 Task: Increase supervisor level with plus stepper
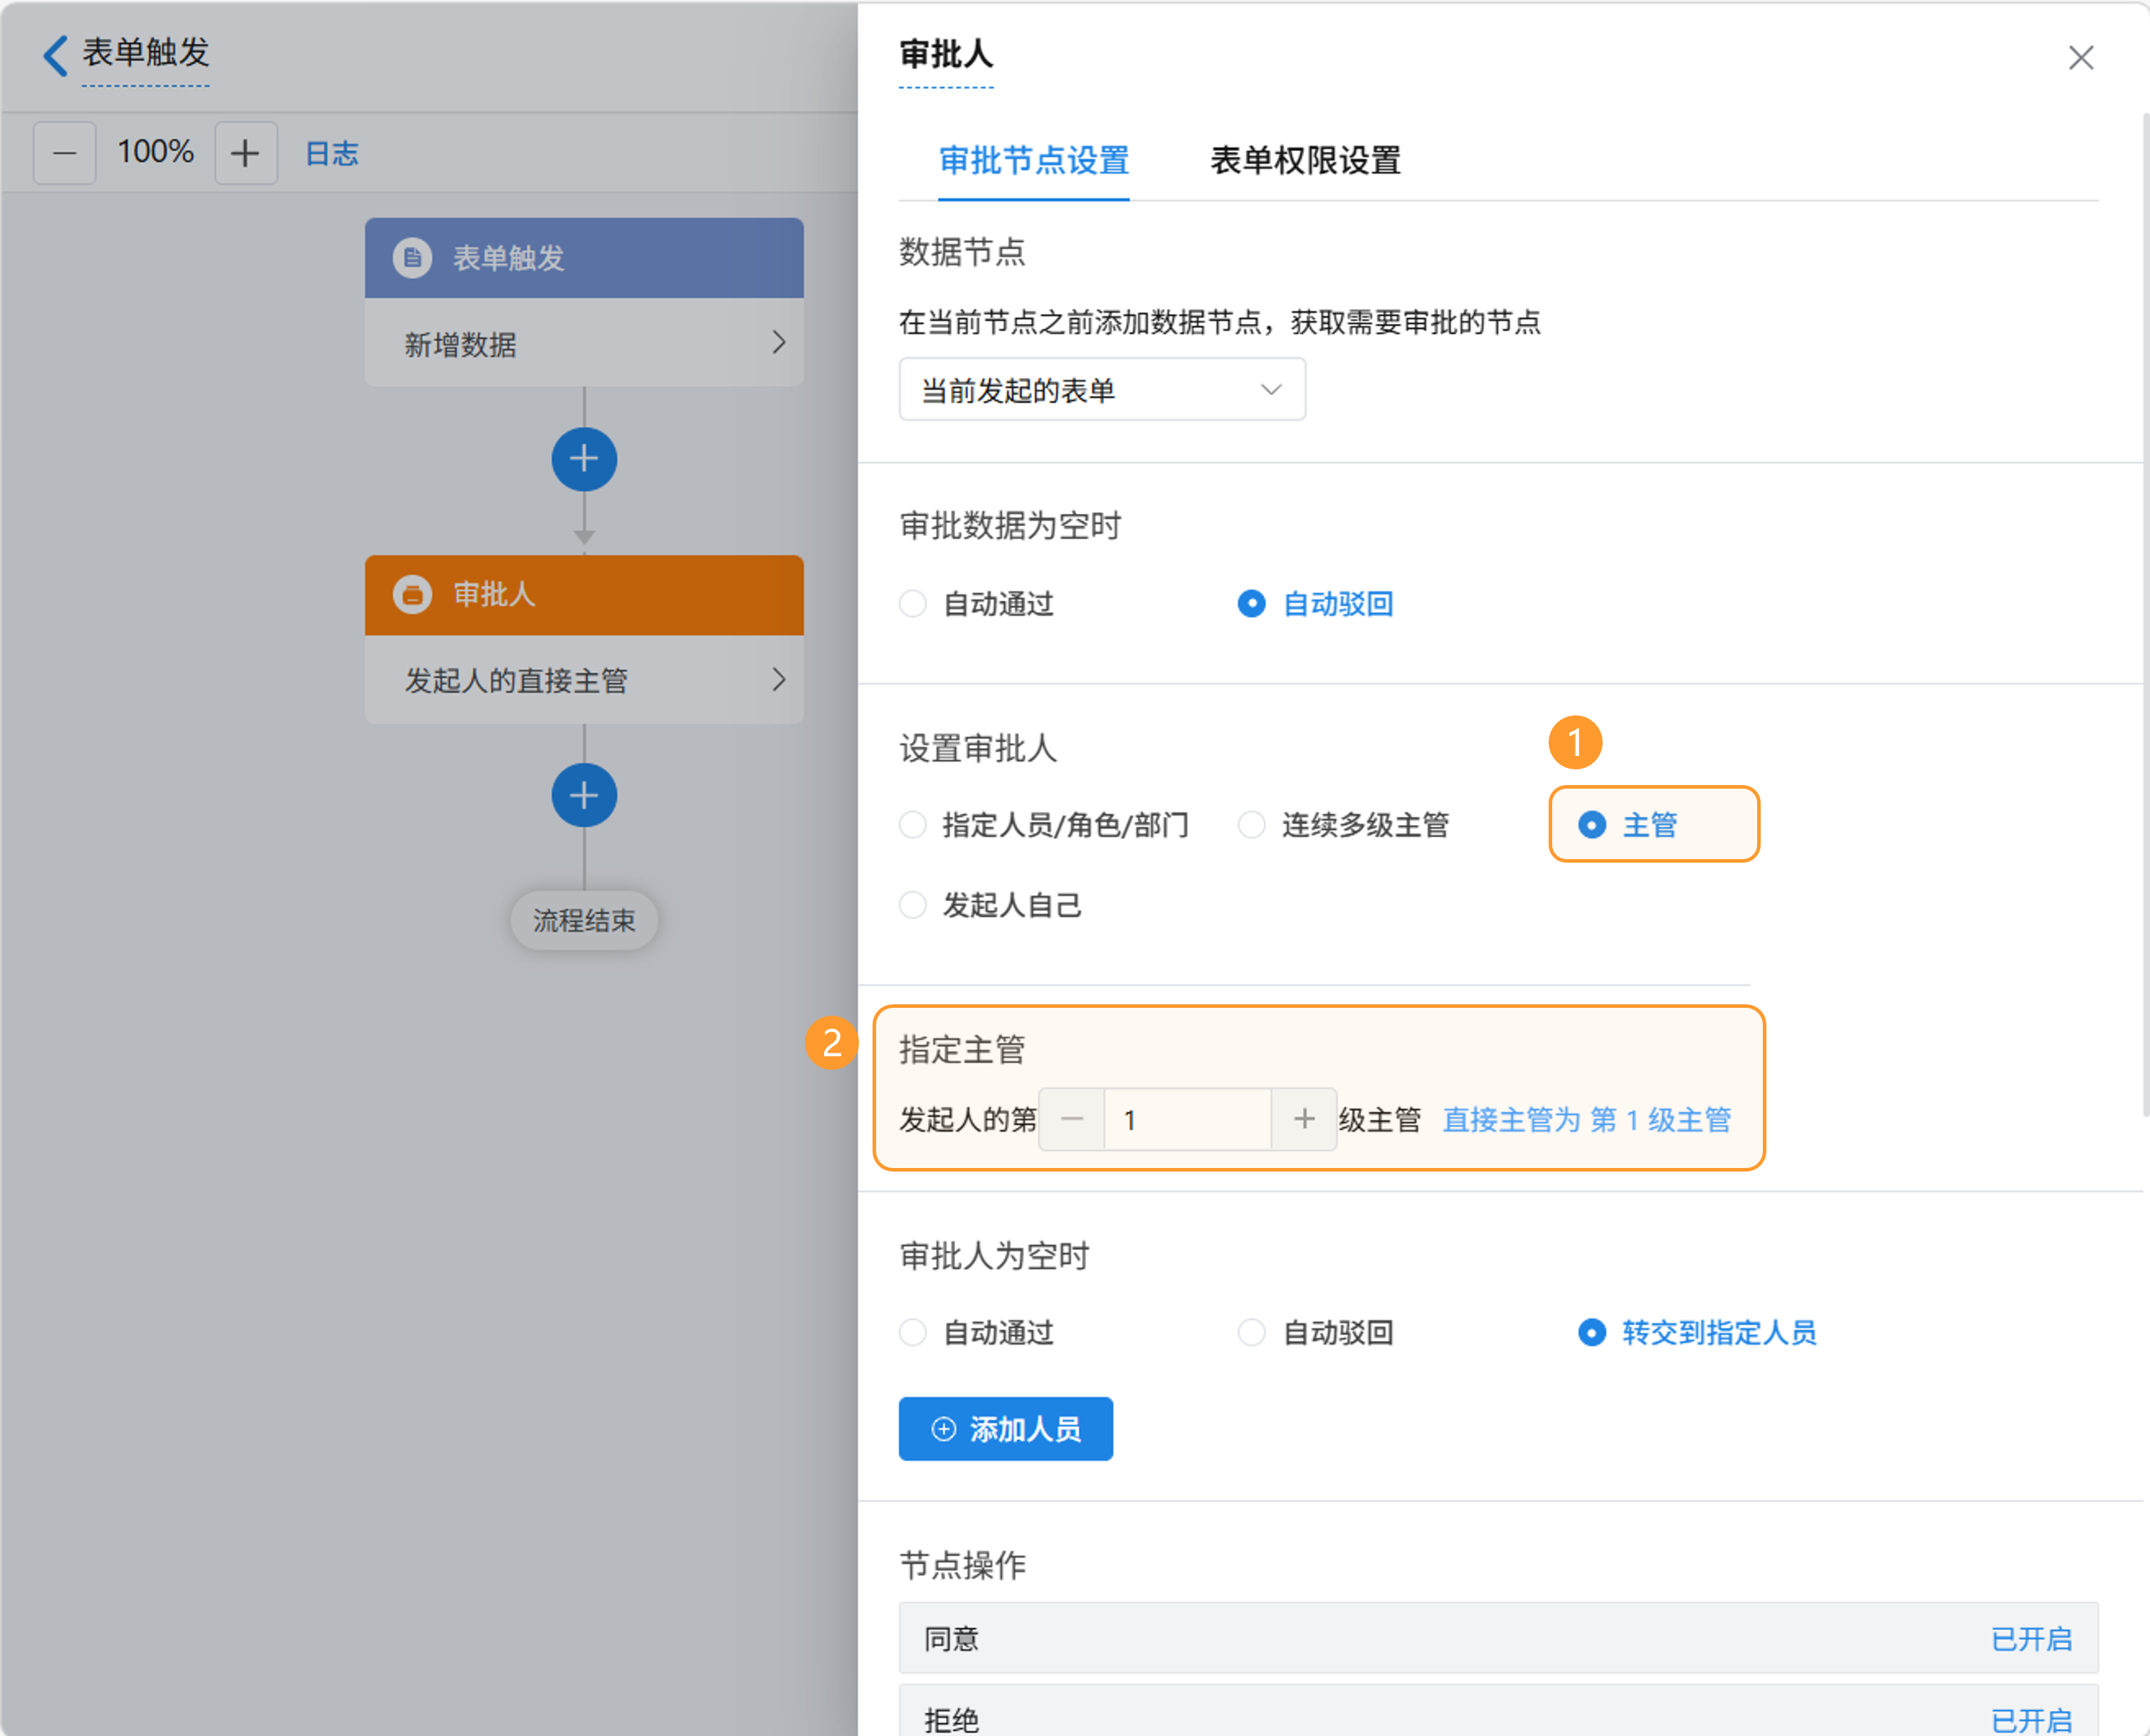pos(1303,1119)
